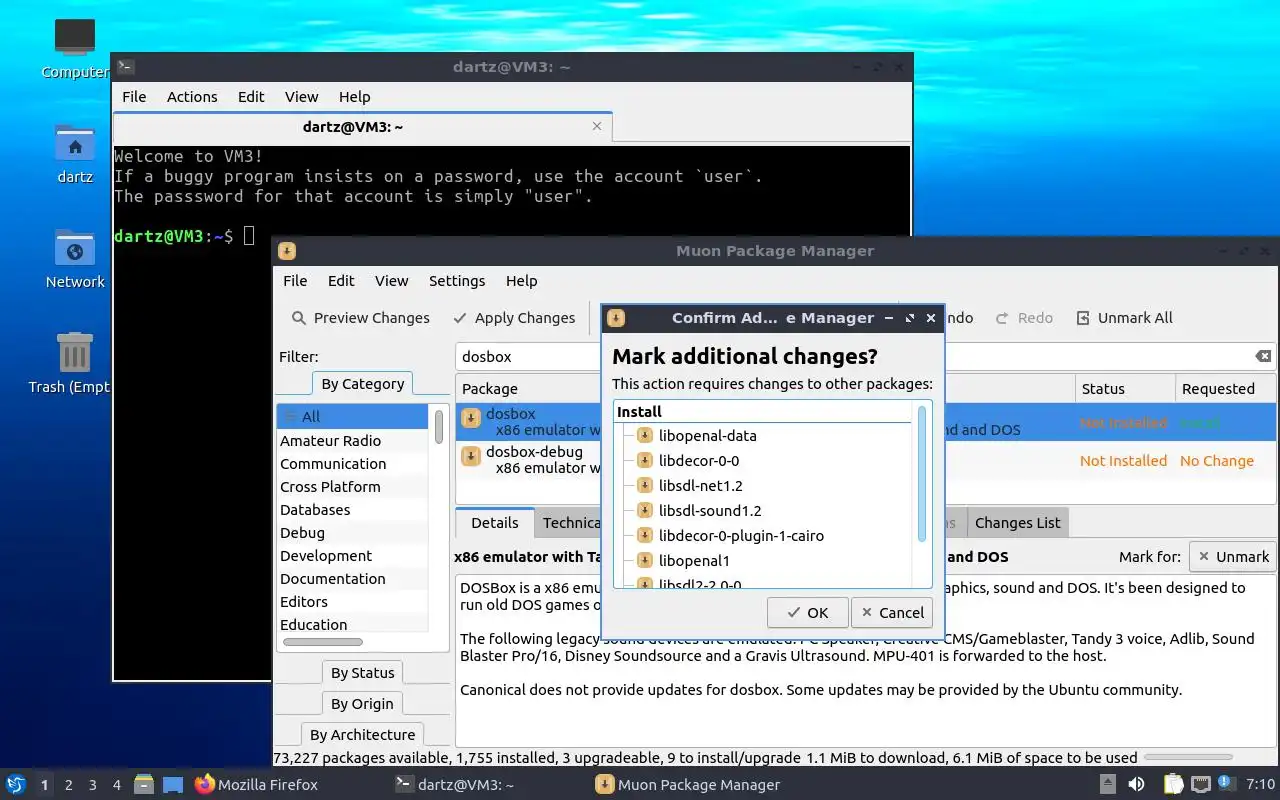1280x800 pixels.
Task: Click the Unmark button
Action: pos(1235,557)
